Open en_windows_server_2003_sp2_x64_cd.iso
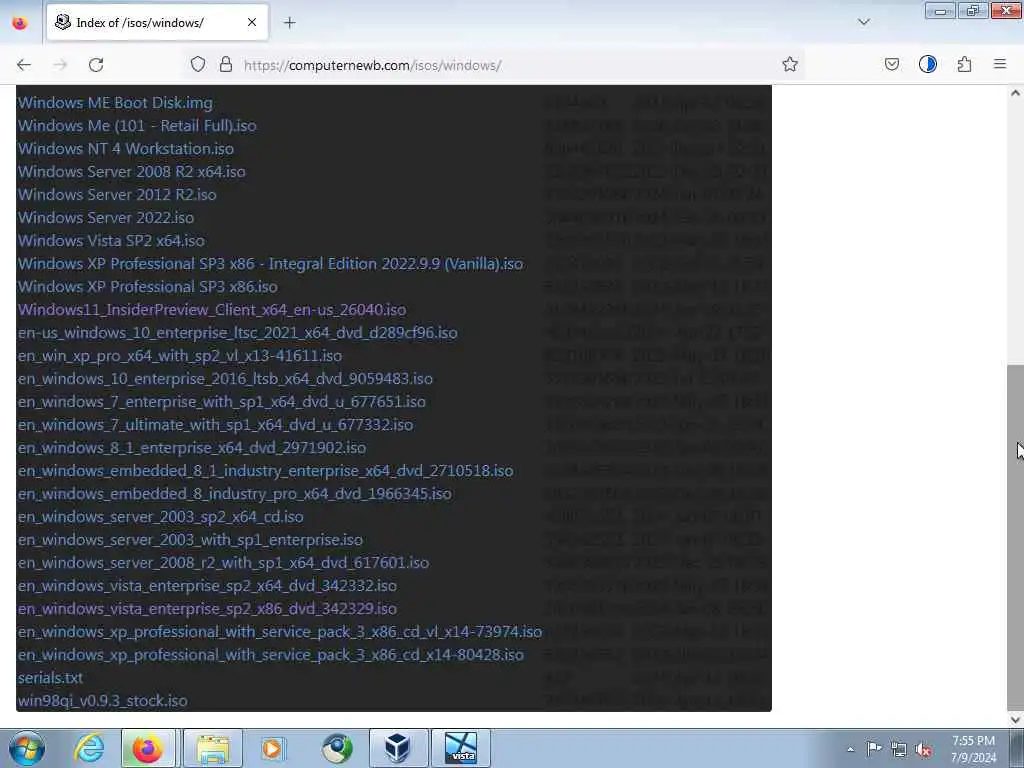1024x768 pixels. [x=160, y=517]
